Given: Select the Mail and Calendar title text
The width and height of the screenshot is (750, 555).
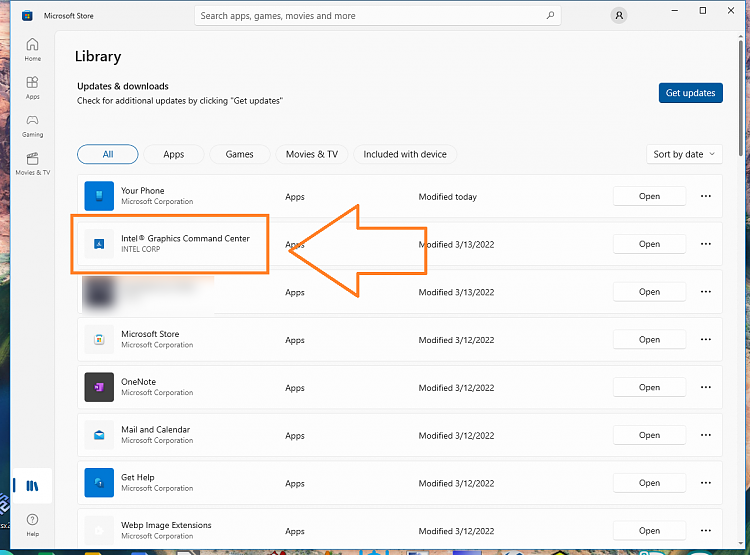Looking at the screenshot, I should (155, 430).
